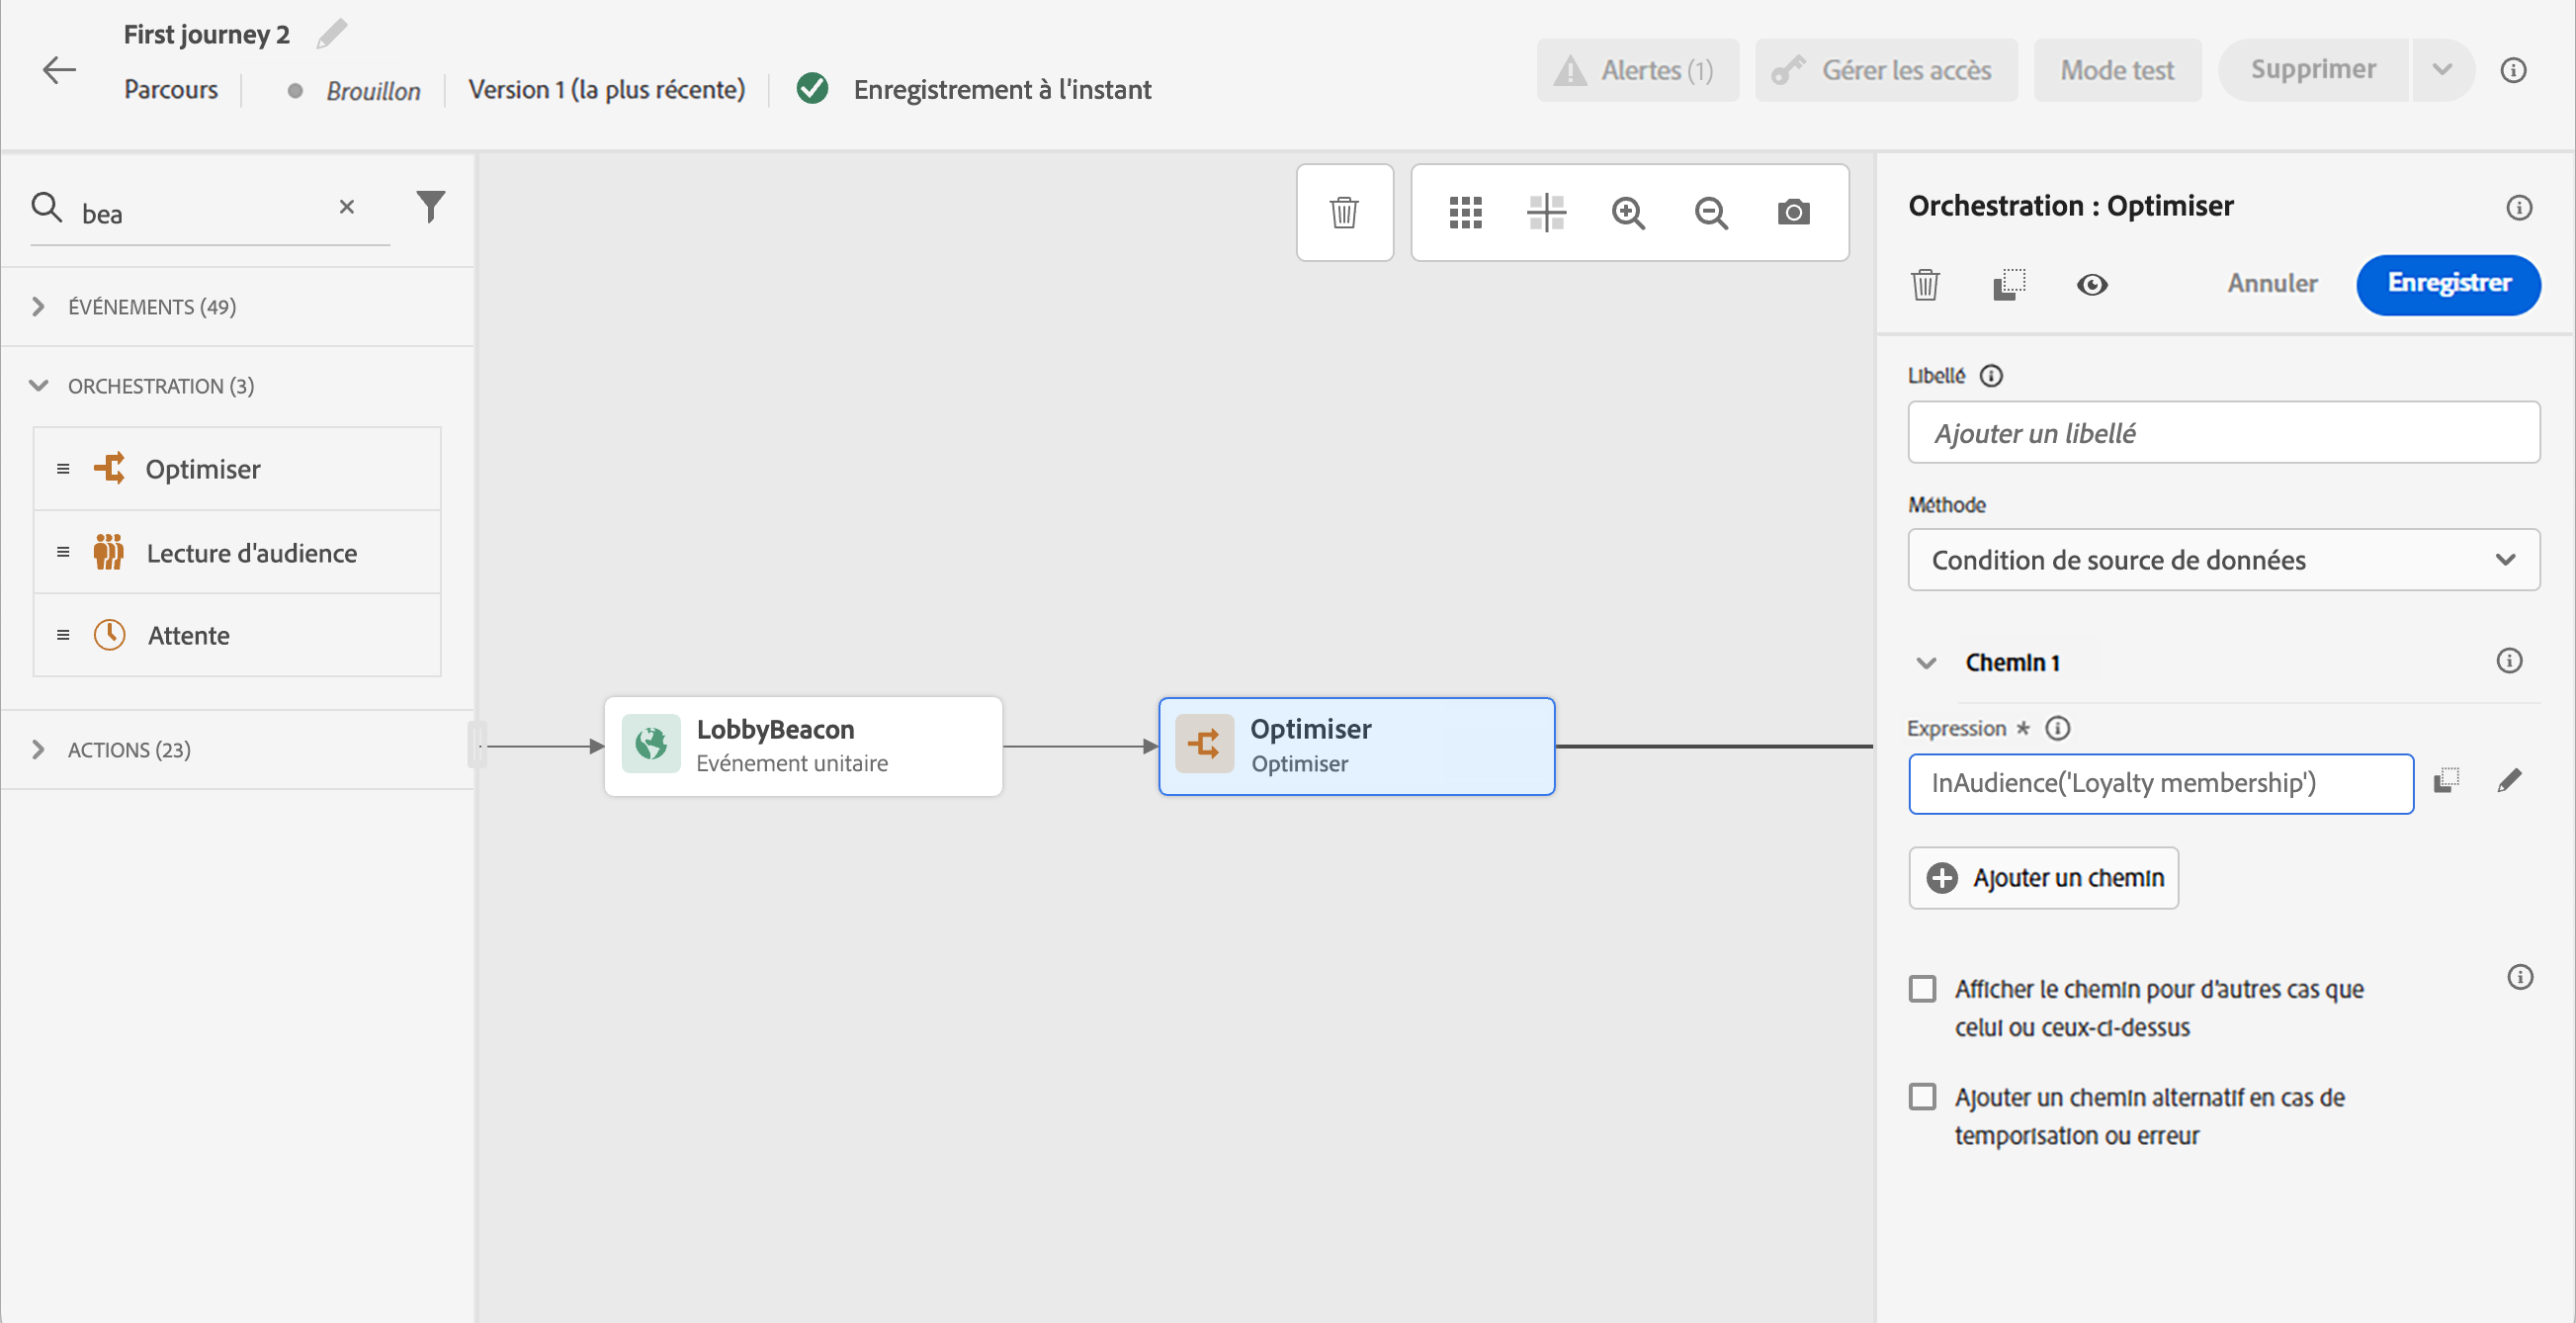Image resolution: width=2576 pixels, height=1323 pixels.
Task: Click the grid layout icon in canvas toolbar
Action: 1465,212
